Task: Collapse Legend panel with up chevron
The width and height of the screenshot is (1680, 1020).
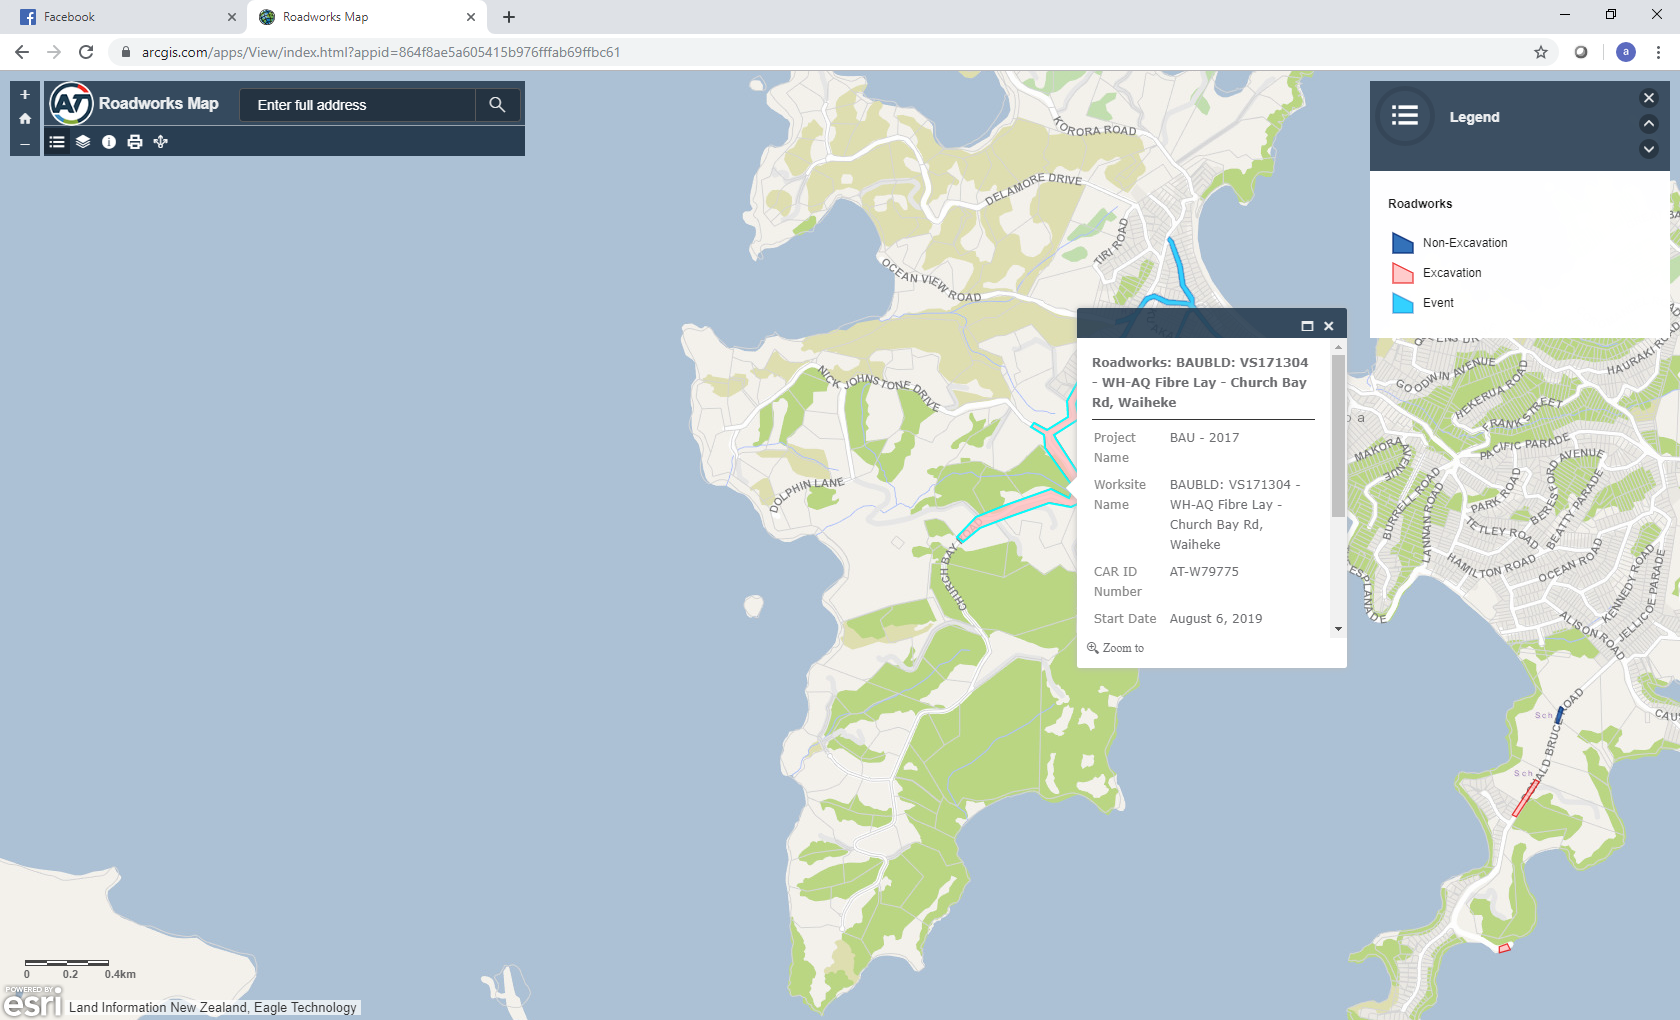Action: pyautogui.click(x=1649, y=123)
